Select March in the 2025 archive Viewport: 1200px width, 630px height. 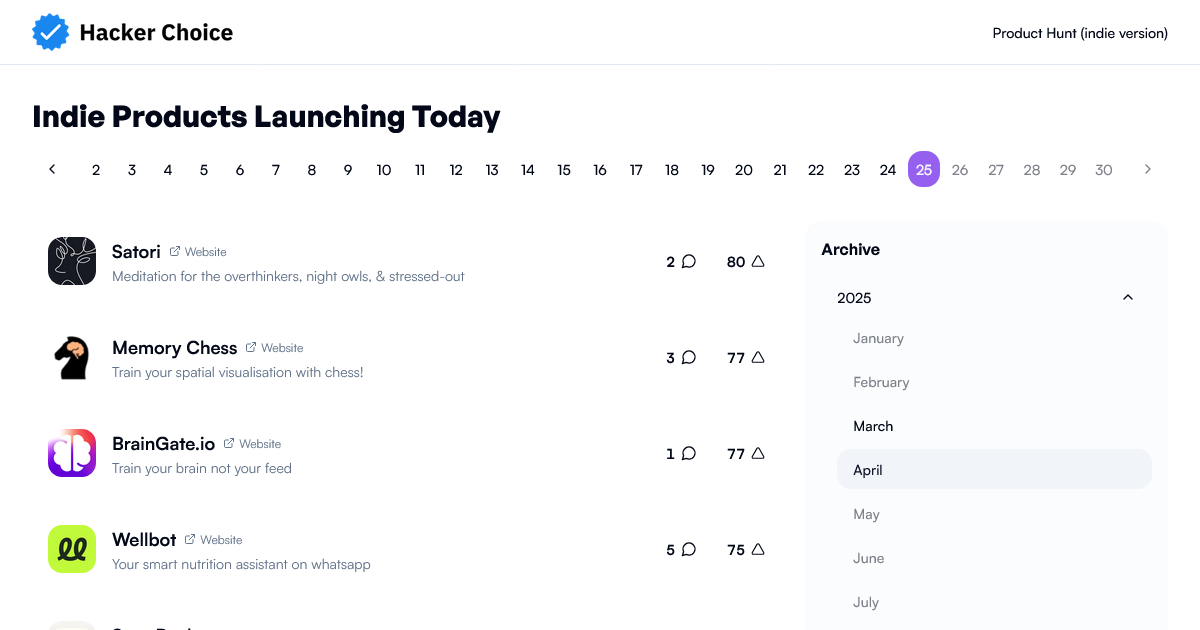pyautogui.click(x=873, y=426)
